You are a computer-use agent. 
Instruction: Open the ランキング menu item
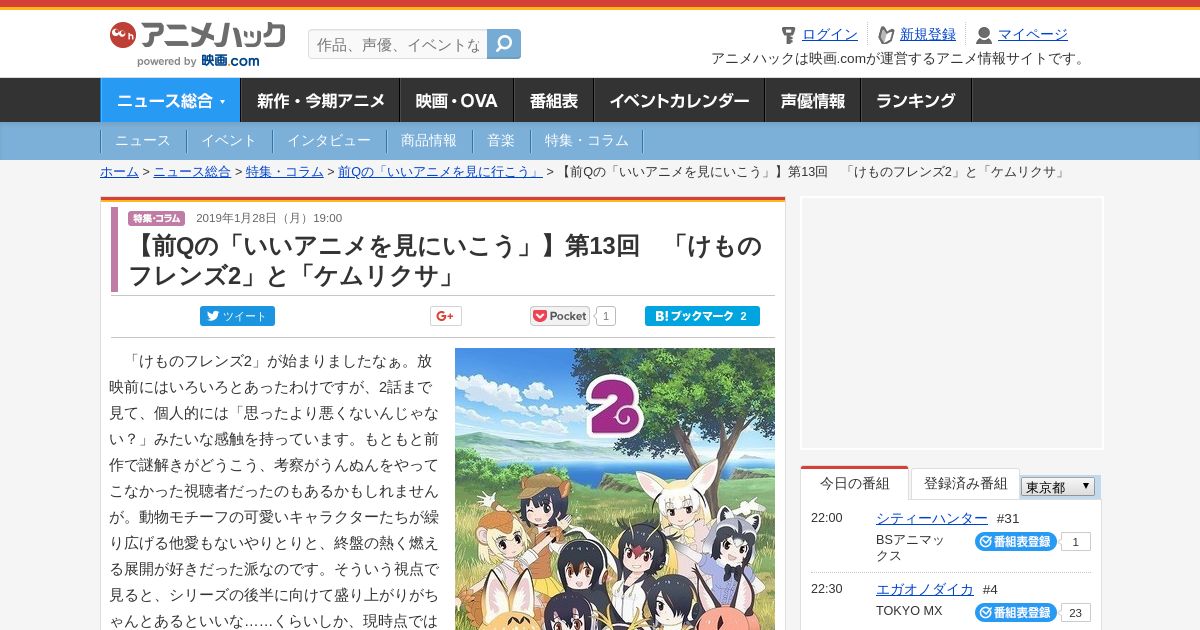916,100
